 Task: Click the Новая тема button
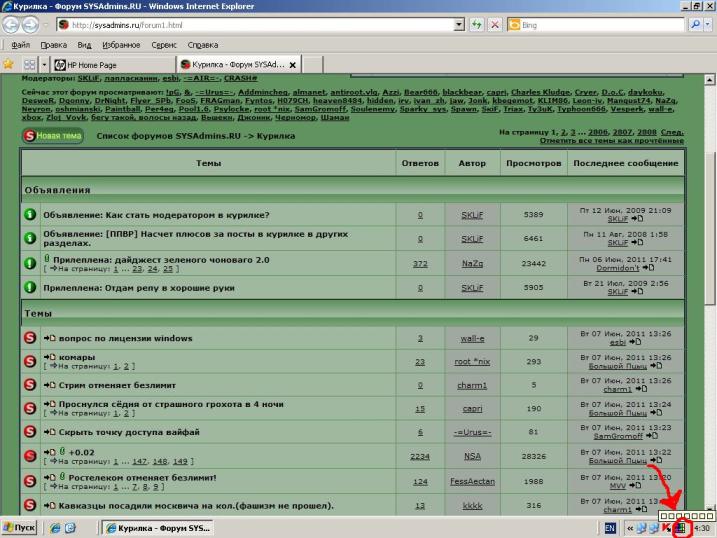[x=53, y=136]
